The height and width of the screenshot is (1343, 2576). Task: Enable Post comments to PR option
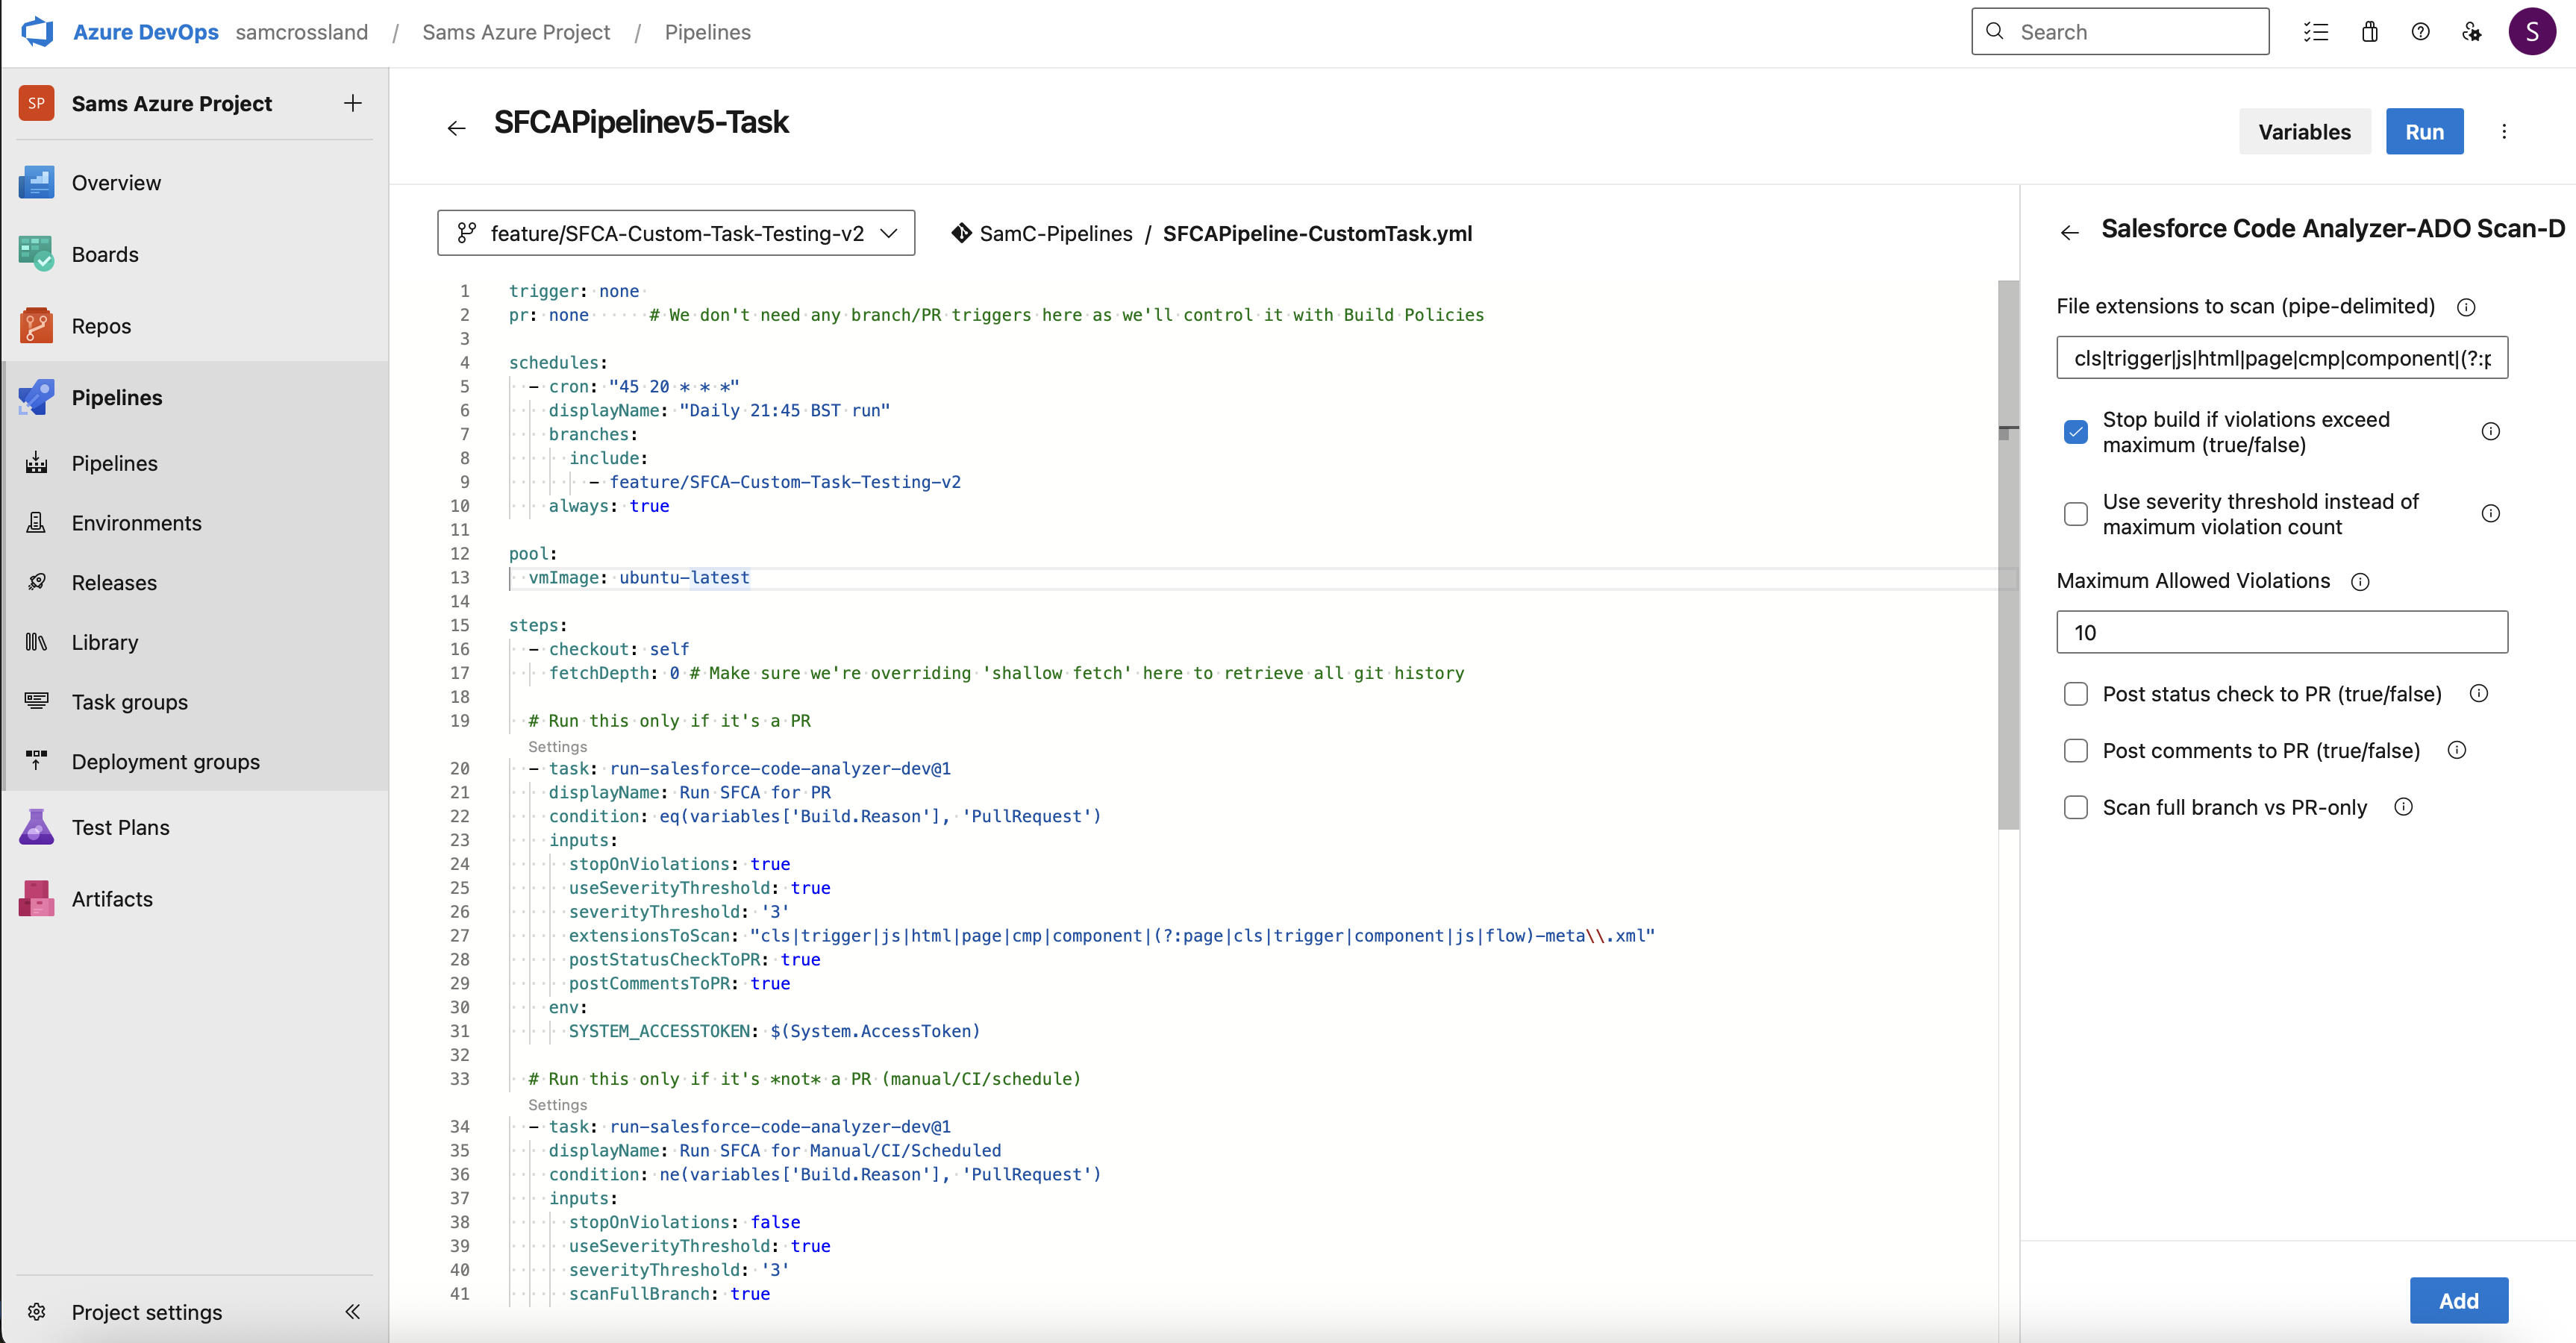(x=2076, y=750)
